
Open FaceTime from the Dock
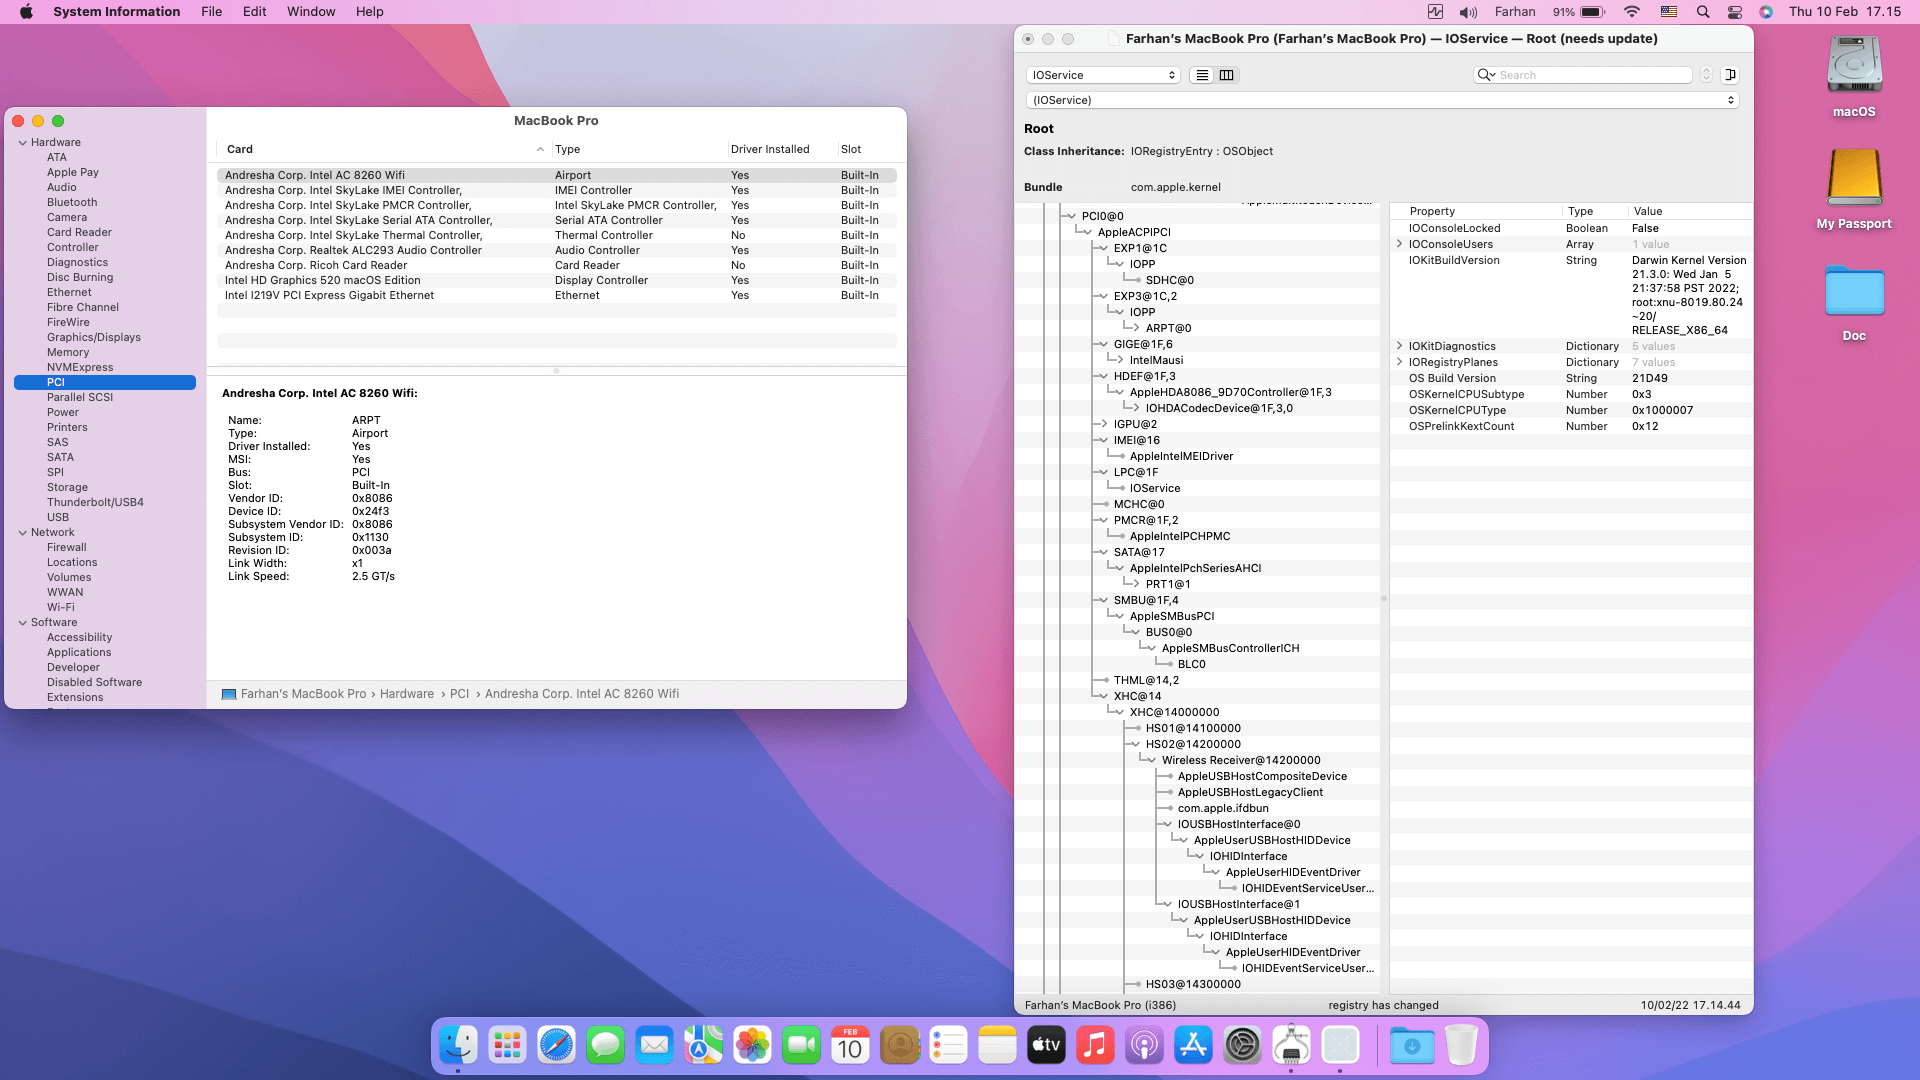click(x=801, y=1046)
